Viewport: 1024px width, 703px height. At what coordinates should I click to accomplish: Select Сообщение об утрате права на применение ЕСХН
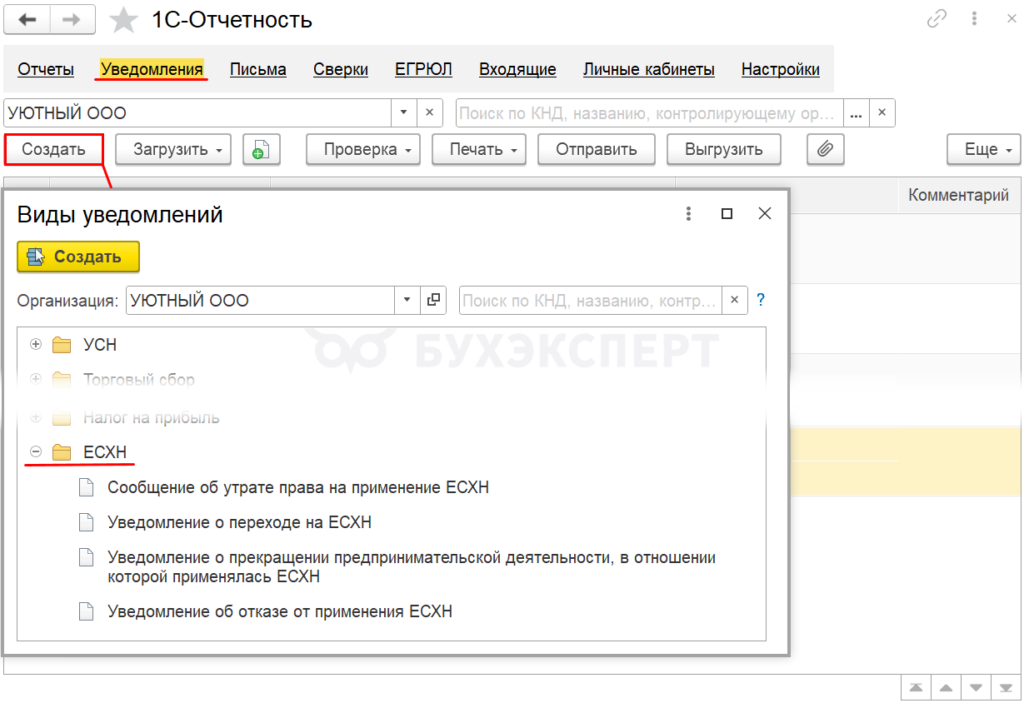point(298,487)
